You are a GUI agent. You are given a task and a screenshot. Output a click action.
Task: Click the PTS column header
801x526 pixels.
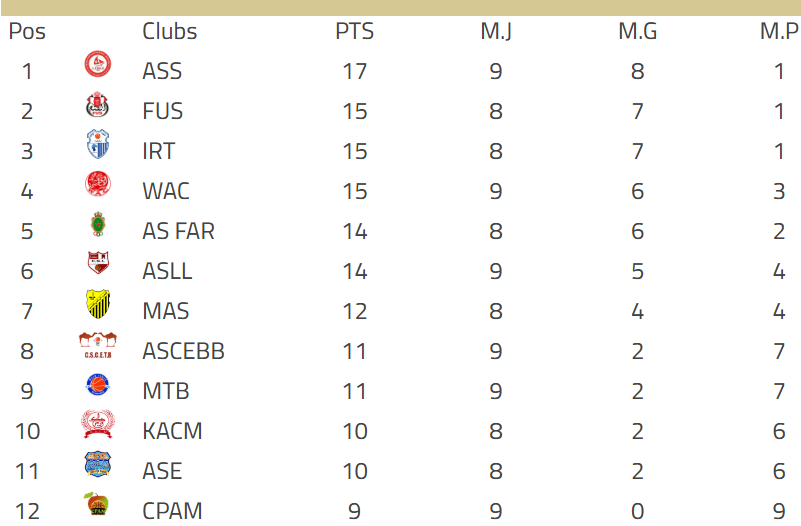[x=354, y=31]
